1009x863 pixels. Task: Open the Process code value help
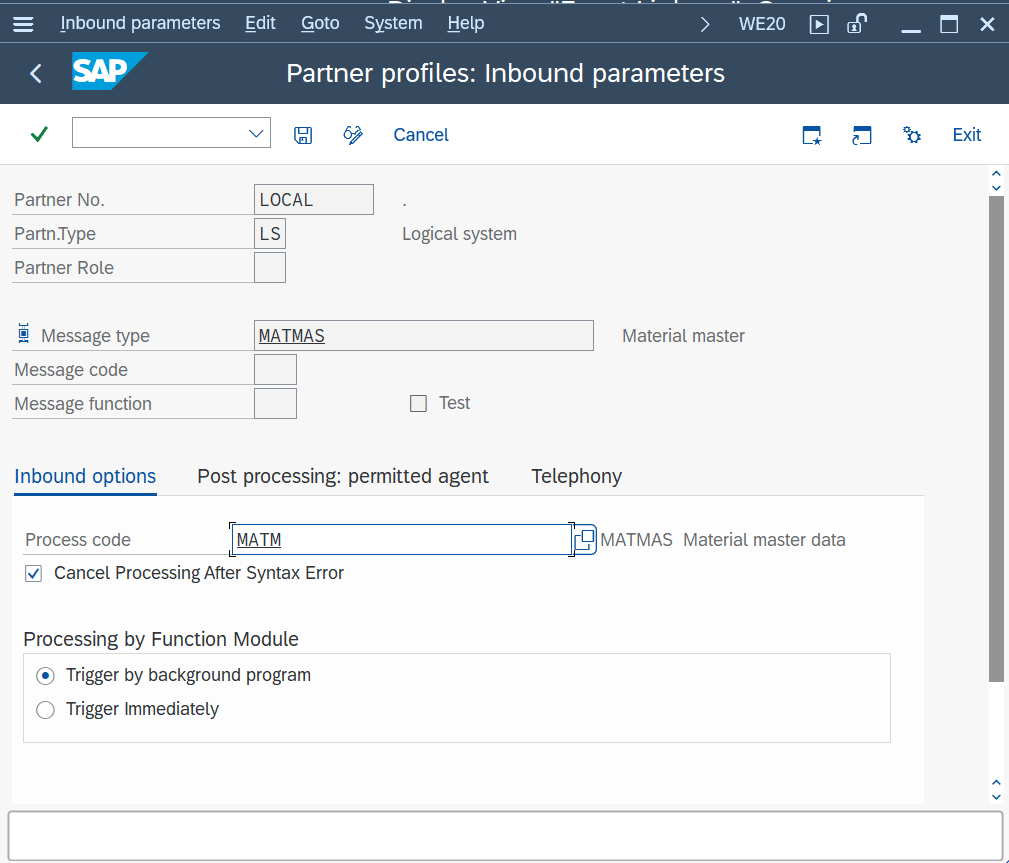click(x=585, y=540)
